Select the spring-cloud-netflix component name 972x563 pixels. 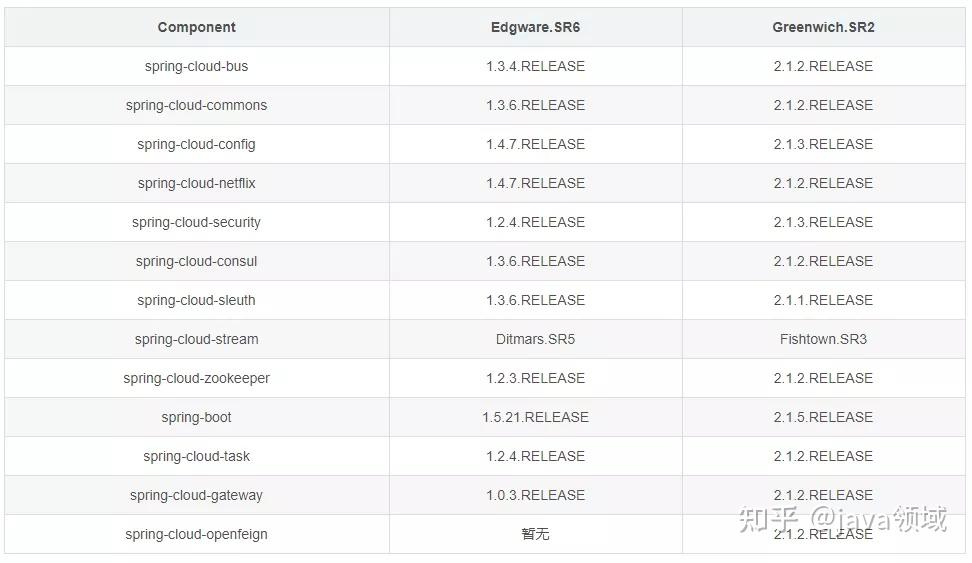click(196, 183)
